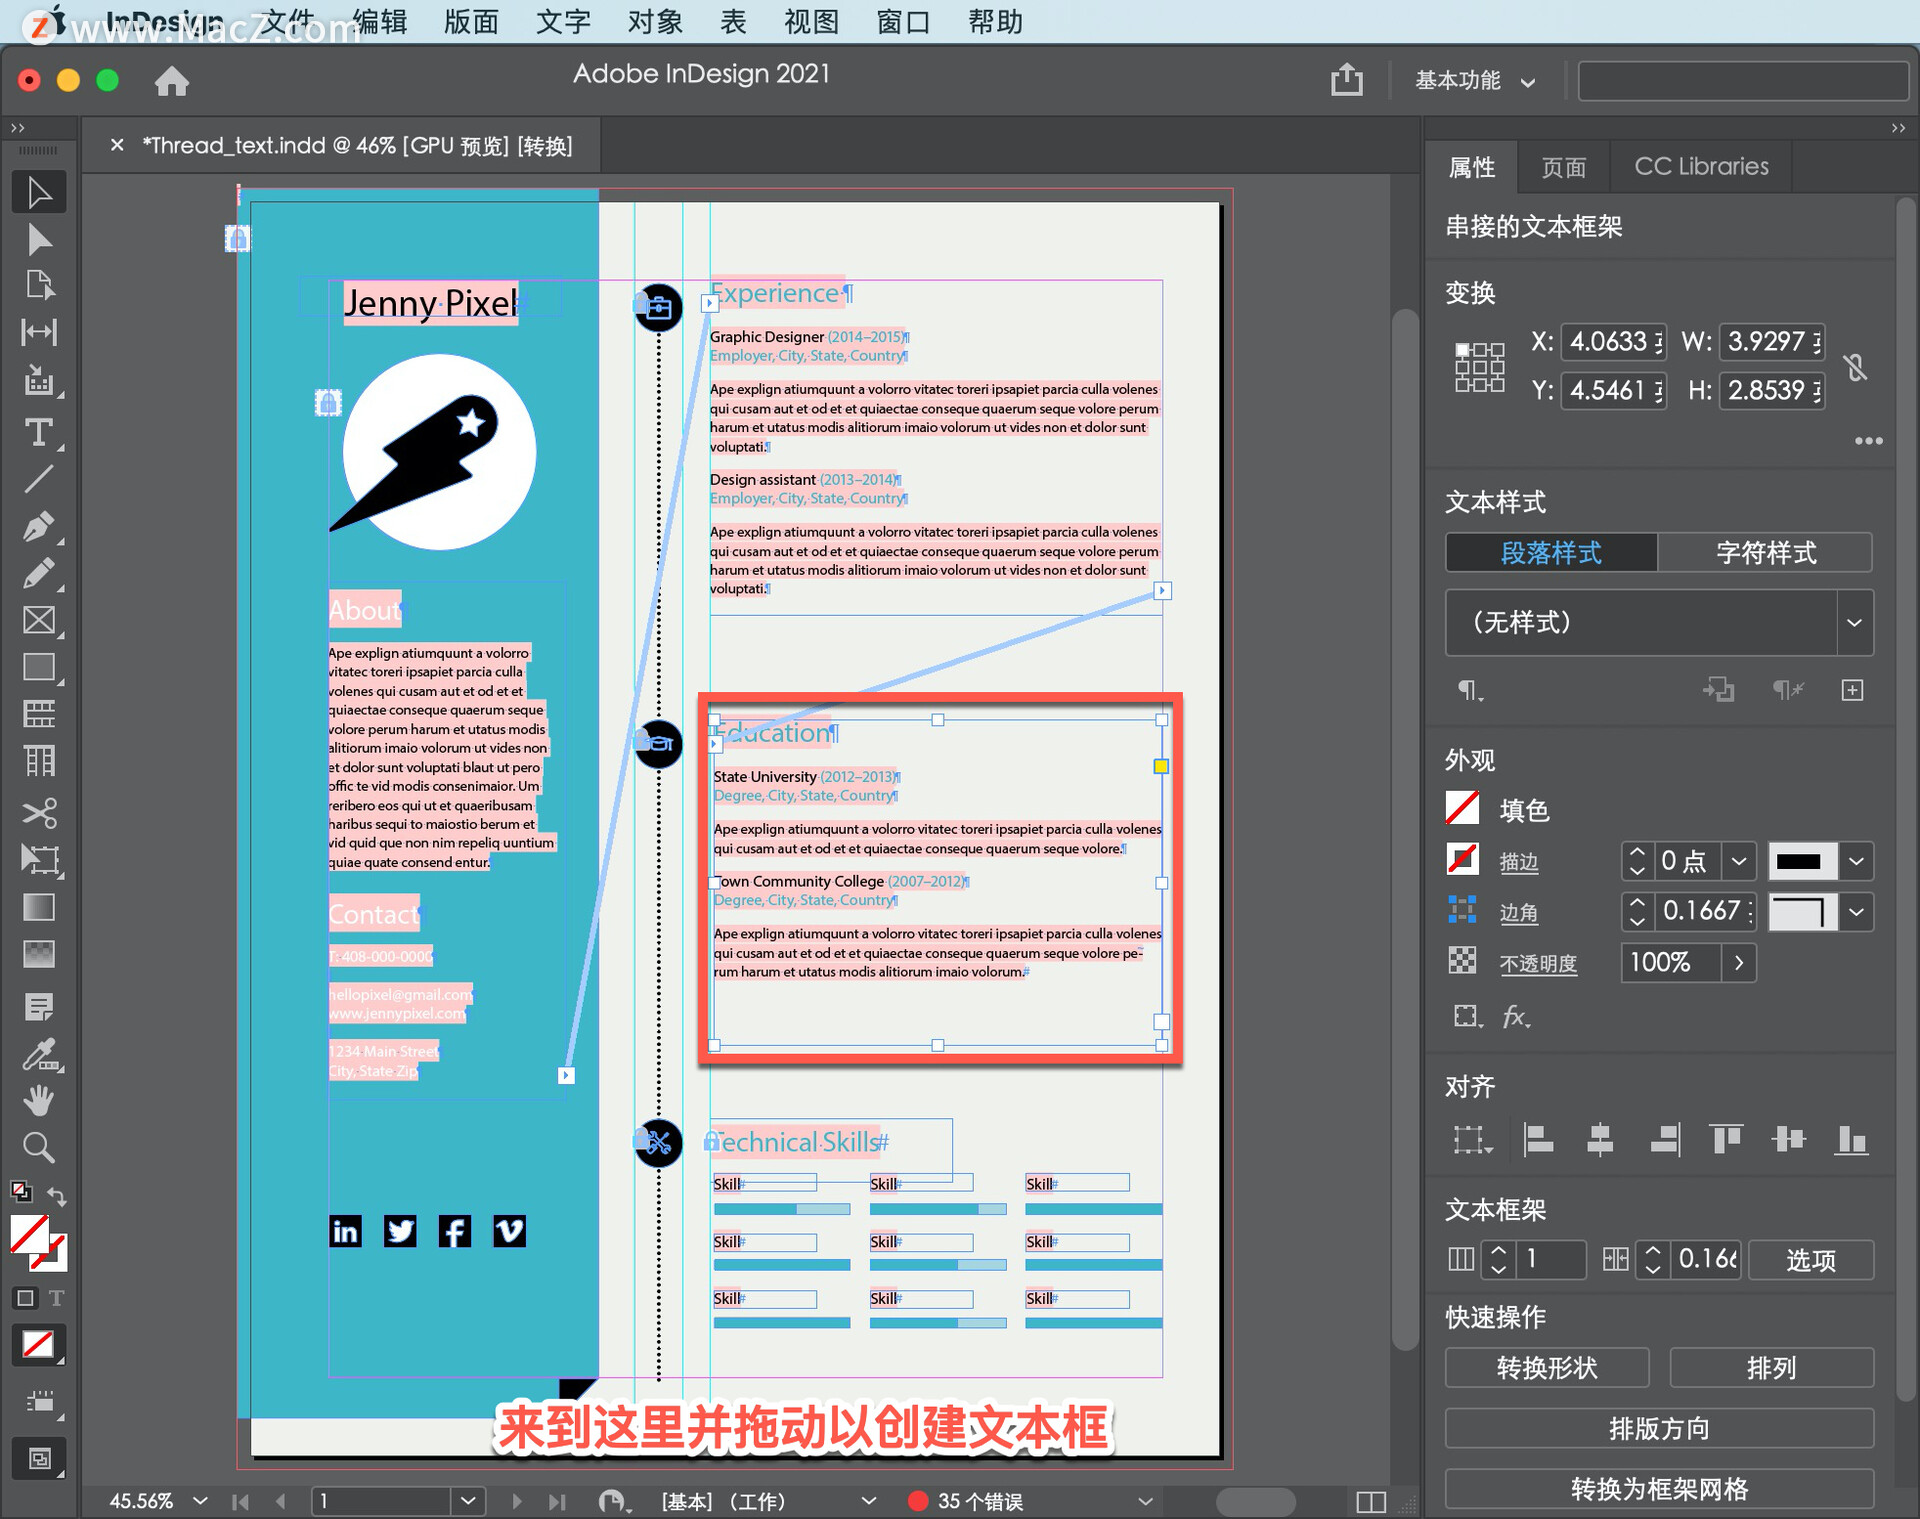Select the Type tool in the toolbar
The width and height of the screenshot is (1920, 1519).
click(40, 432)
